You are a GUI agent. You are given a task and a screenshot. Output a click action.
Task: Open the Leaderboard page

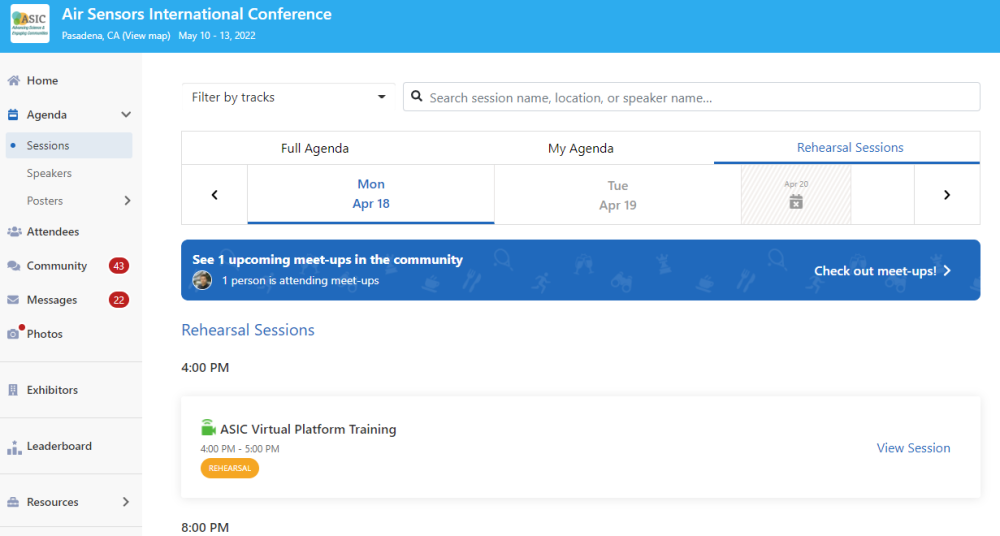[59, 446]
